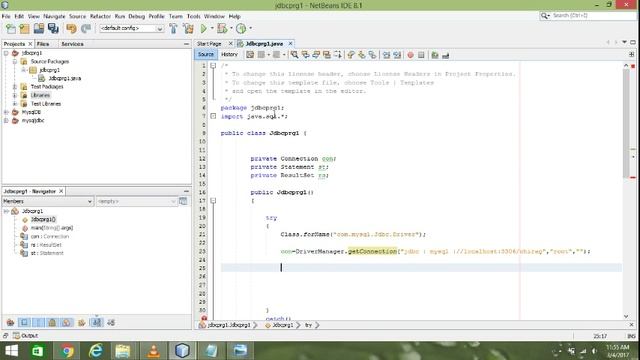This screenshot has height=360, width=640.
Task: Click the Open Project toolbar icon
Action: [x=39, y=28]
